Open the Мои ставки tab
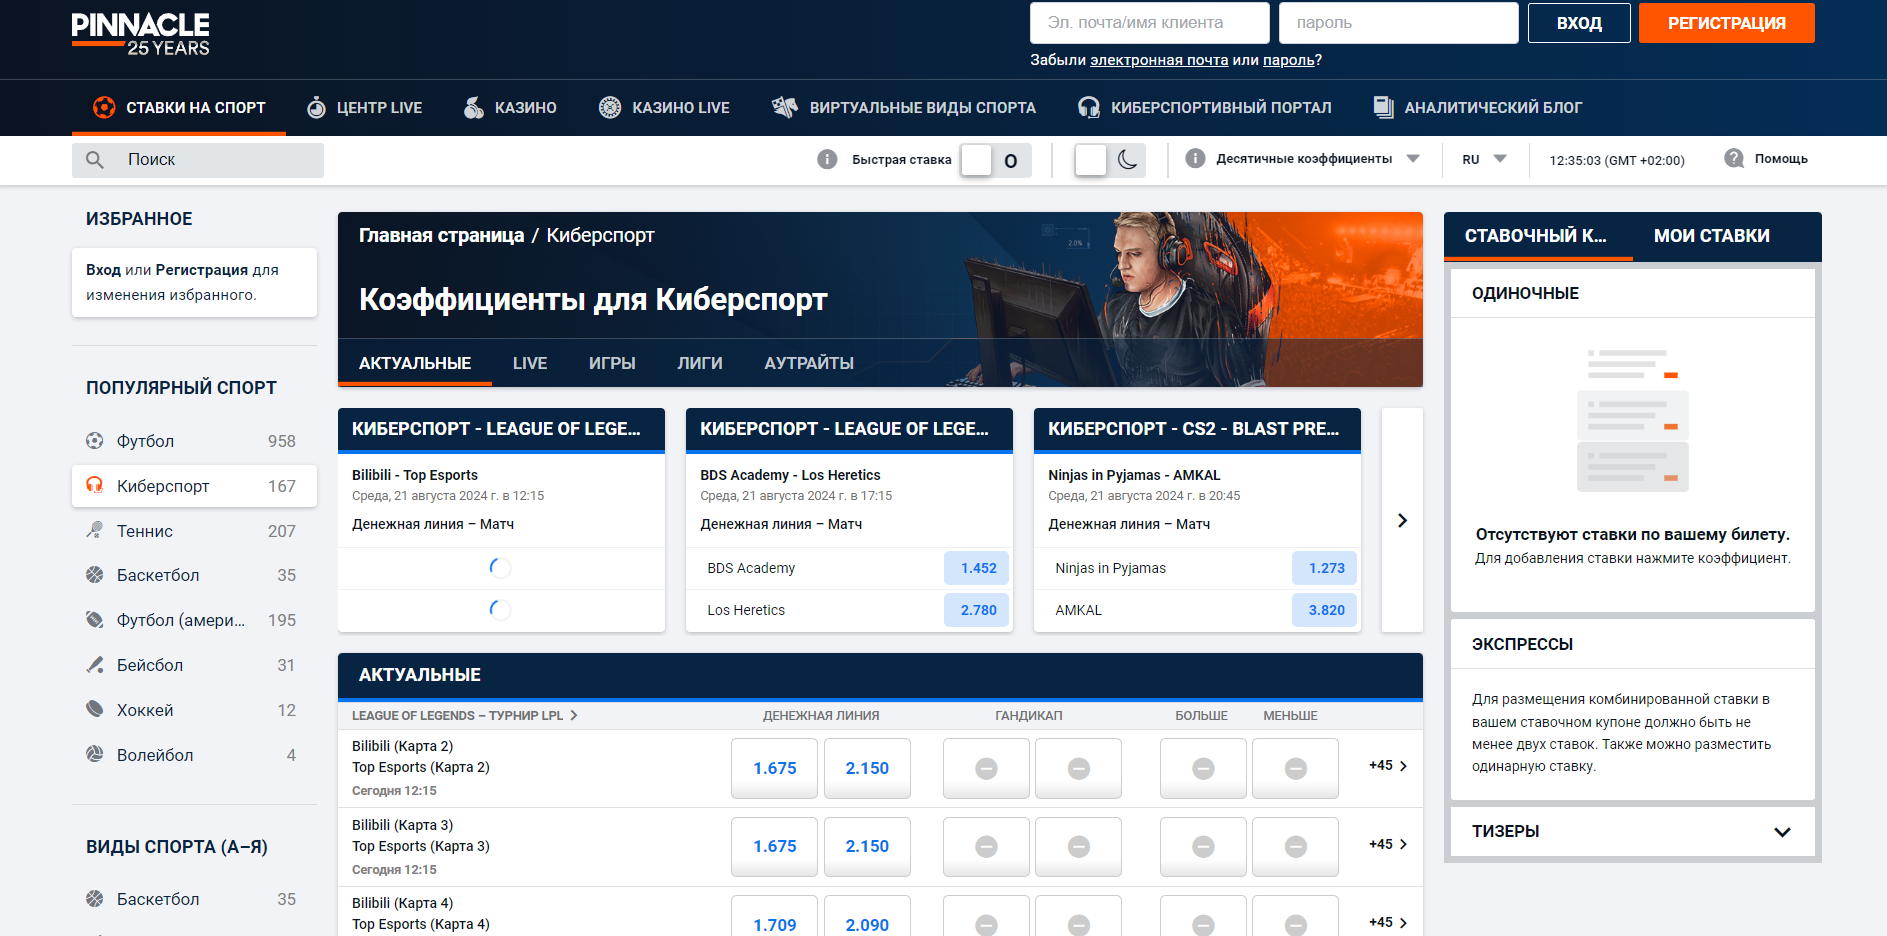This screenshot has height=936, width=1887. [1711, 236]
